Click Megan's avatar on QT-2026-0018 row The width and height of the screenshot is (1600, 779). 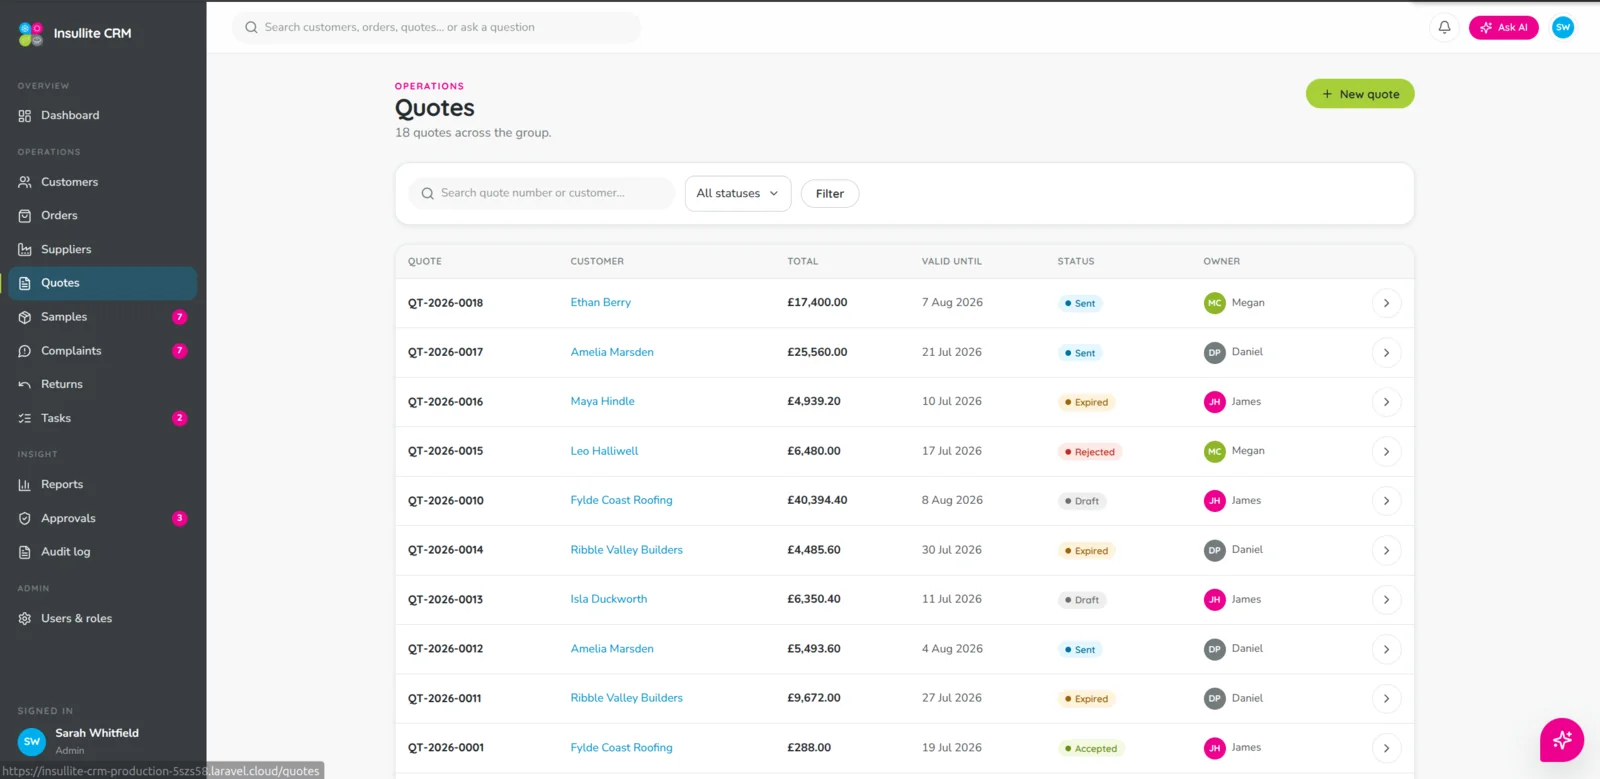(1214, 303)
